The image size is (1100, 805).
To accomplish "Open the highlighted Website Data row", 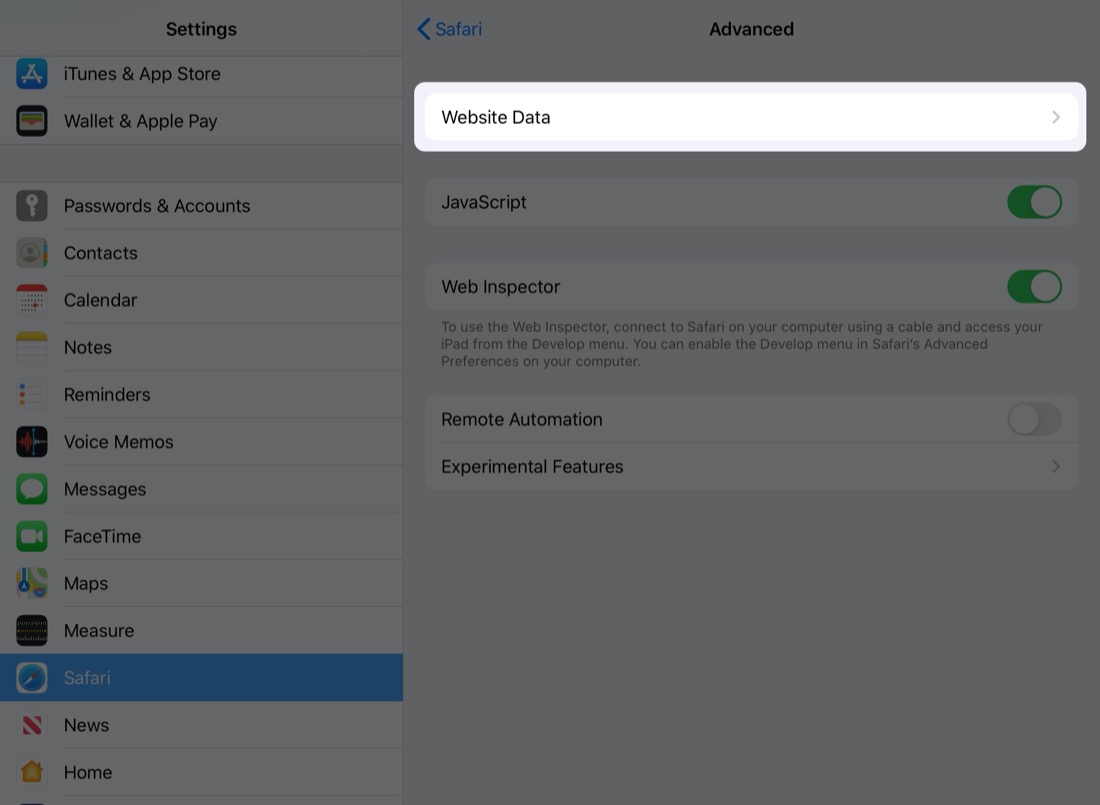I will [x=750, y=117].
